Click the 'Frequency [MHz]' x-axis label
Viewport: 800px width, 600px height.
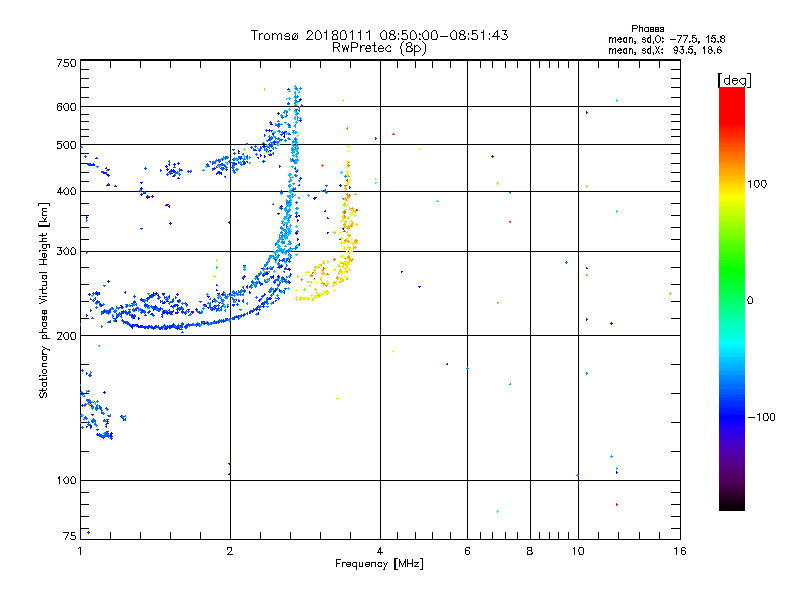coord(379,564)
